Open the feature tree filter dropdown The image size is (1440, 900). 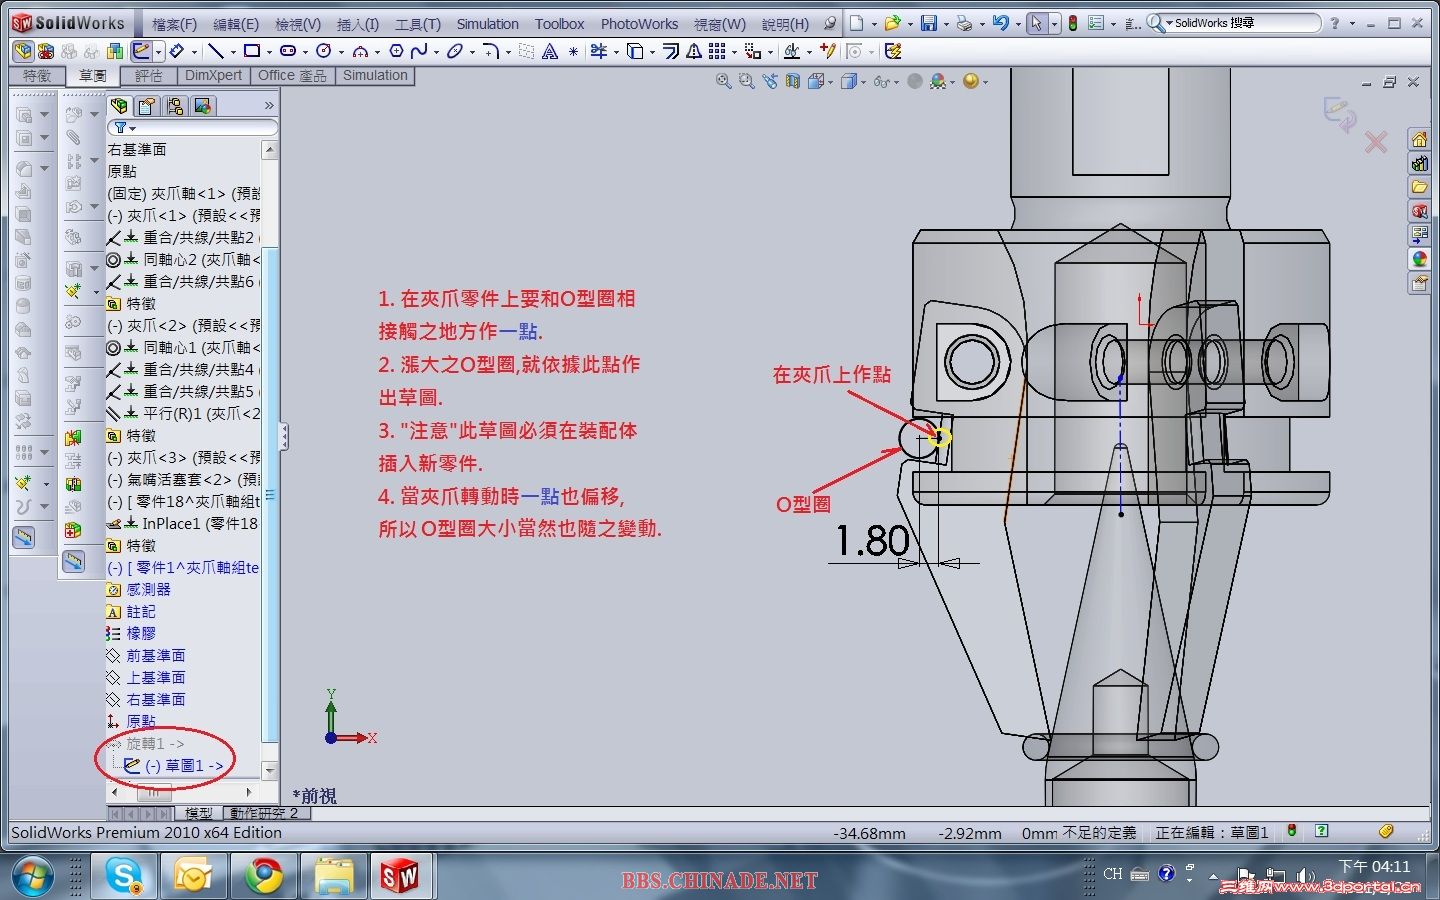[x=124, y=128]
